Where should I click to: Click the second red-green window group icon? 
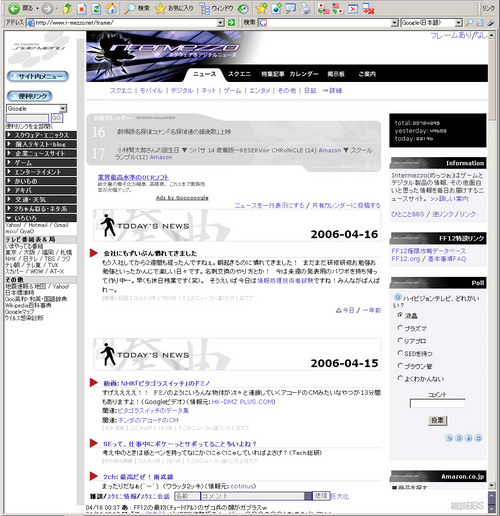pyautogui.click(x=338, y=8)
